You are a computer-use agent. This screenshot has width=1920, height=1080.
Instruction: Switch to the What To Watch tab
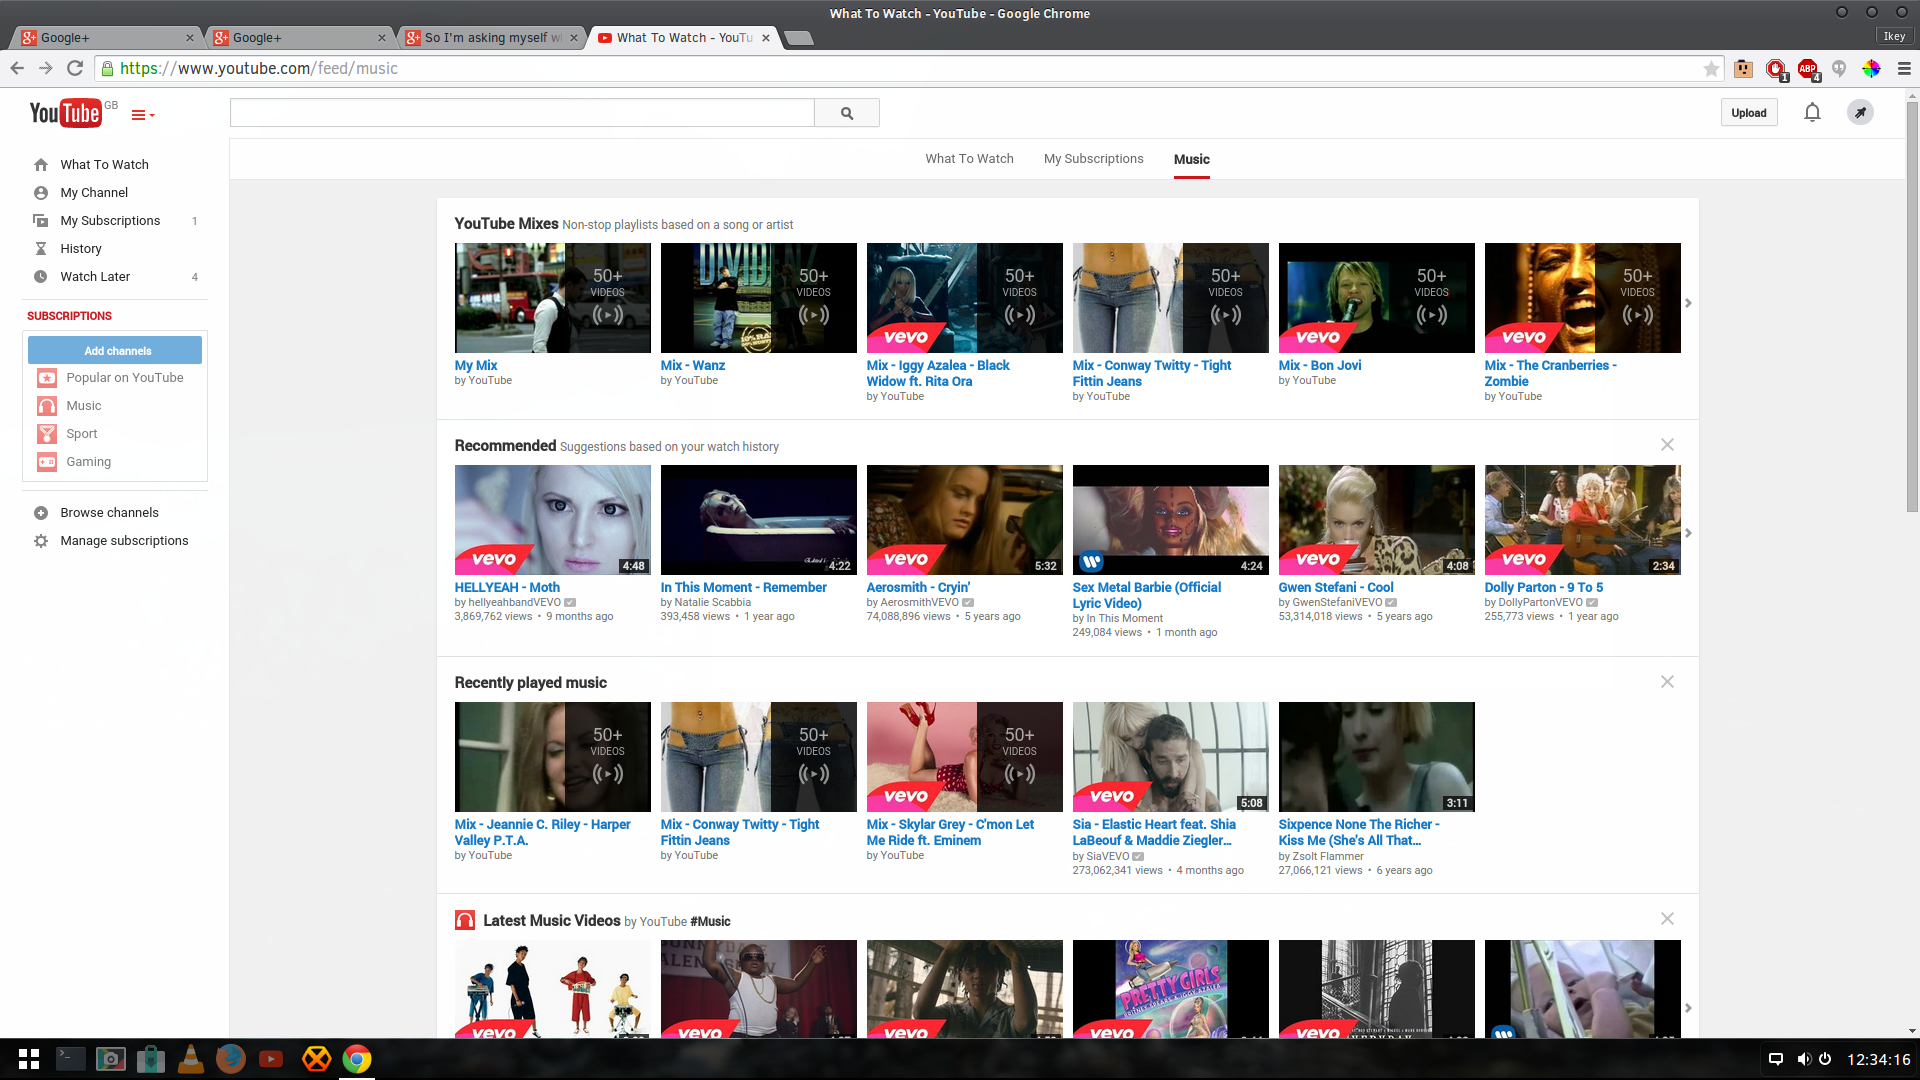click(969, 159)
